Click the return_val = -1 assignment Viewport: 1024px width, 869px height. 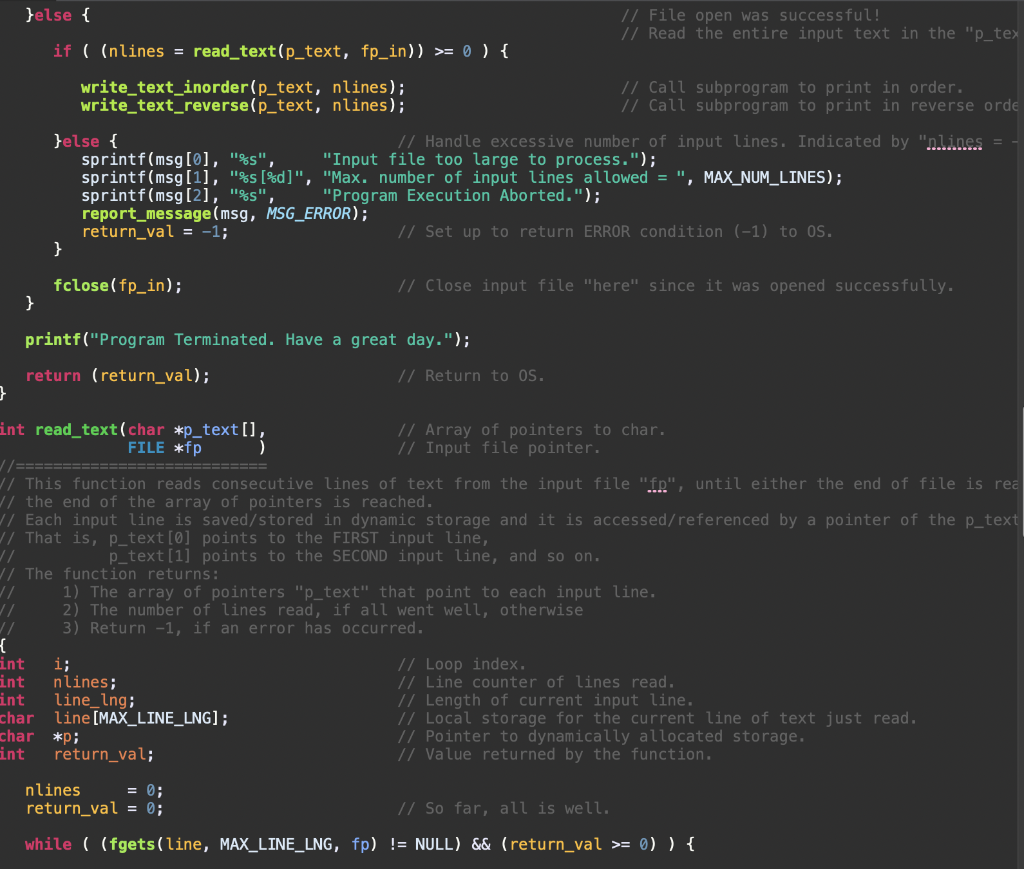pyautogui.click(x=155, y=232)
